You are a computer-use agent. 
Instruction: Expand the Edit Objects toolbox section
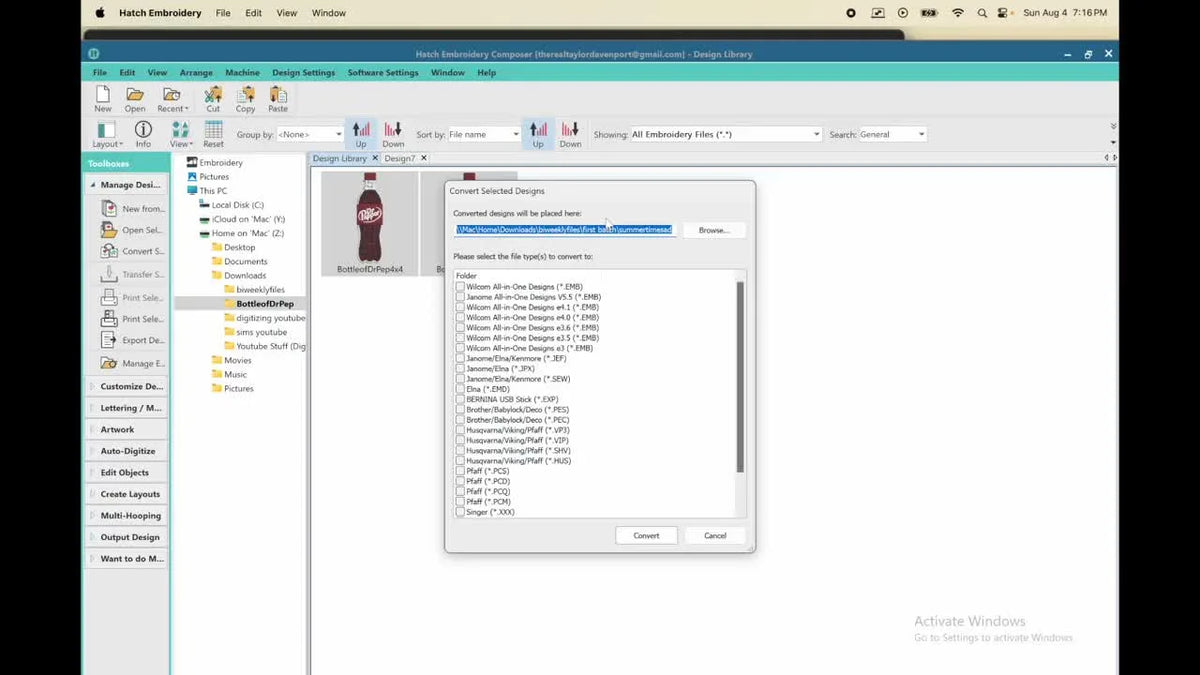127,472
